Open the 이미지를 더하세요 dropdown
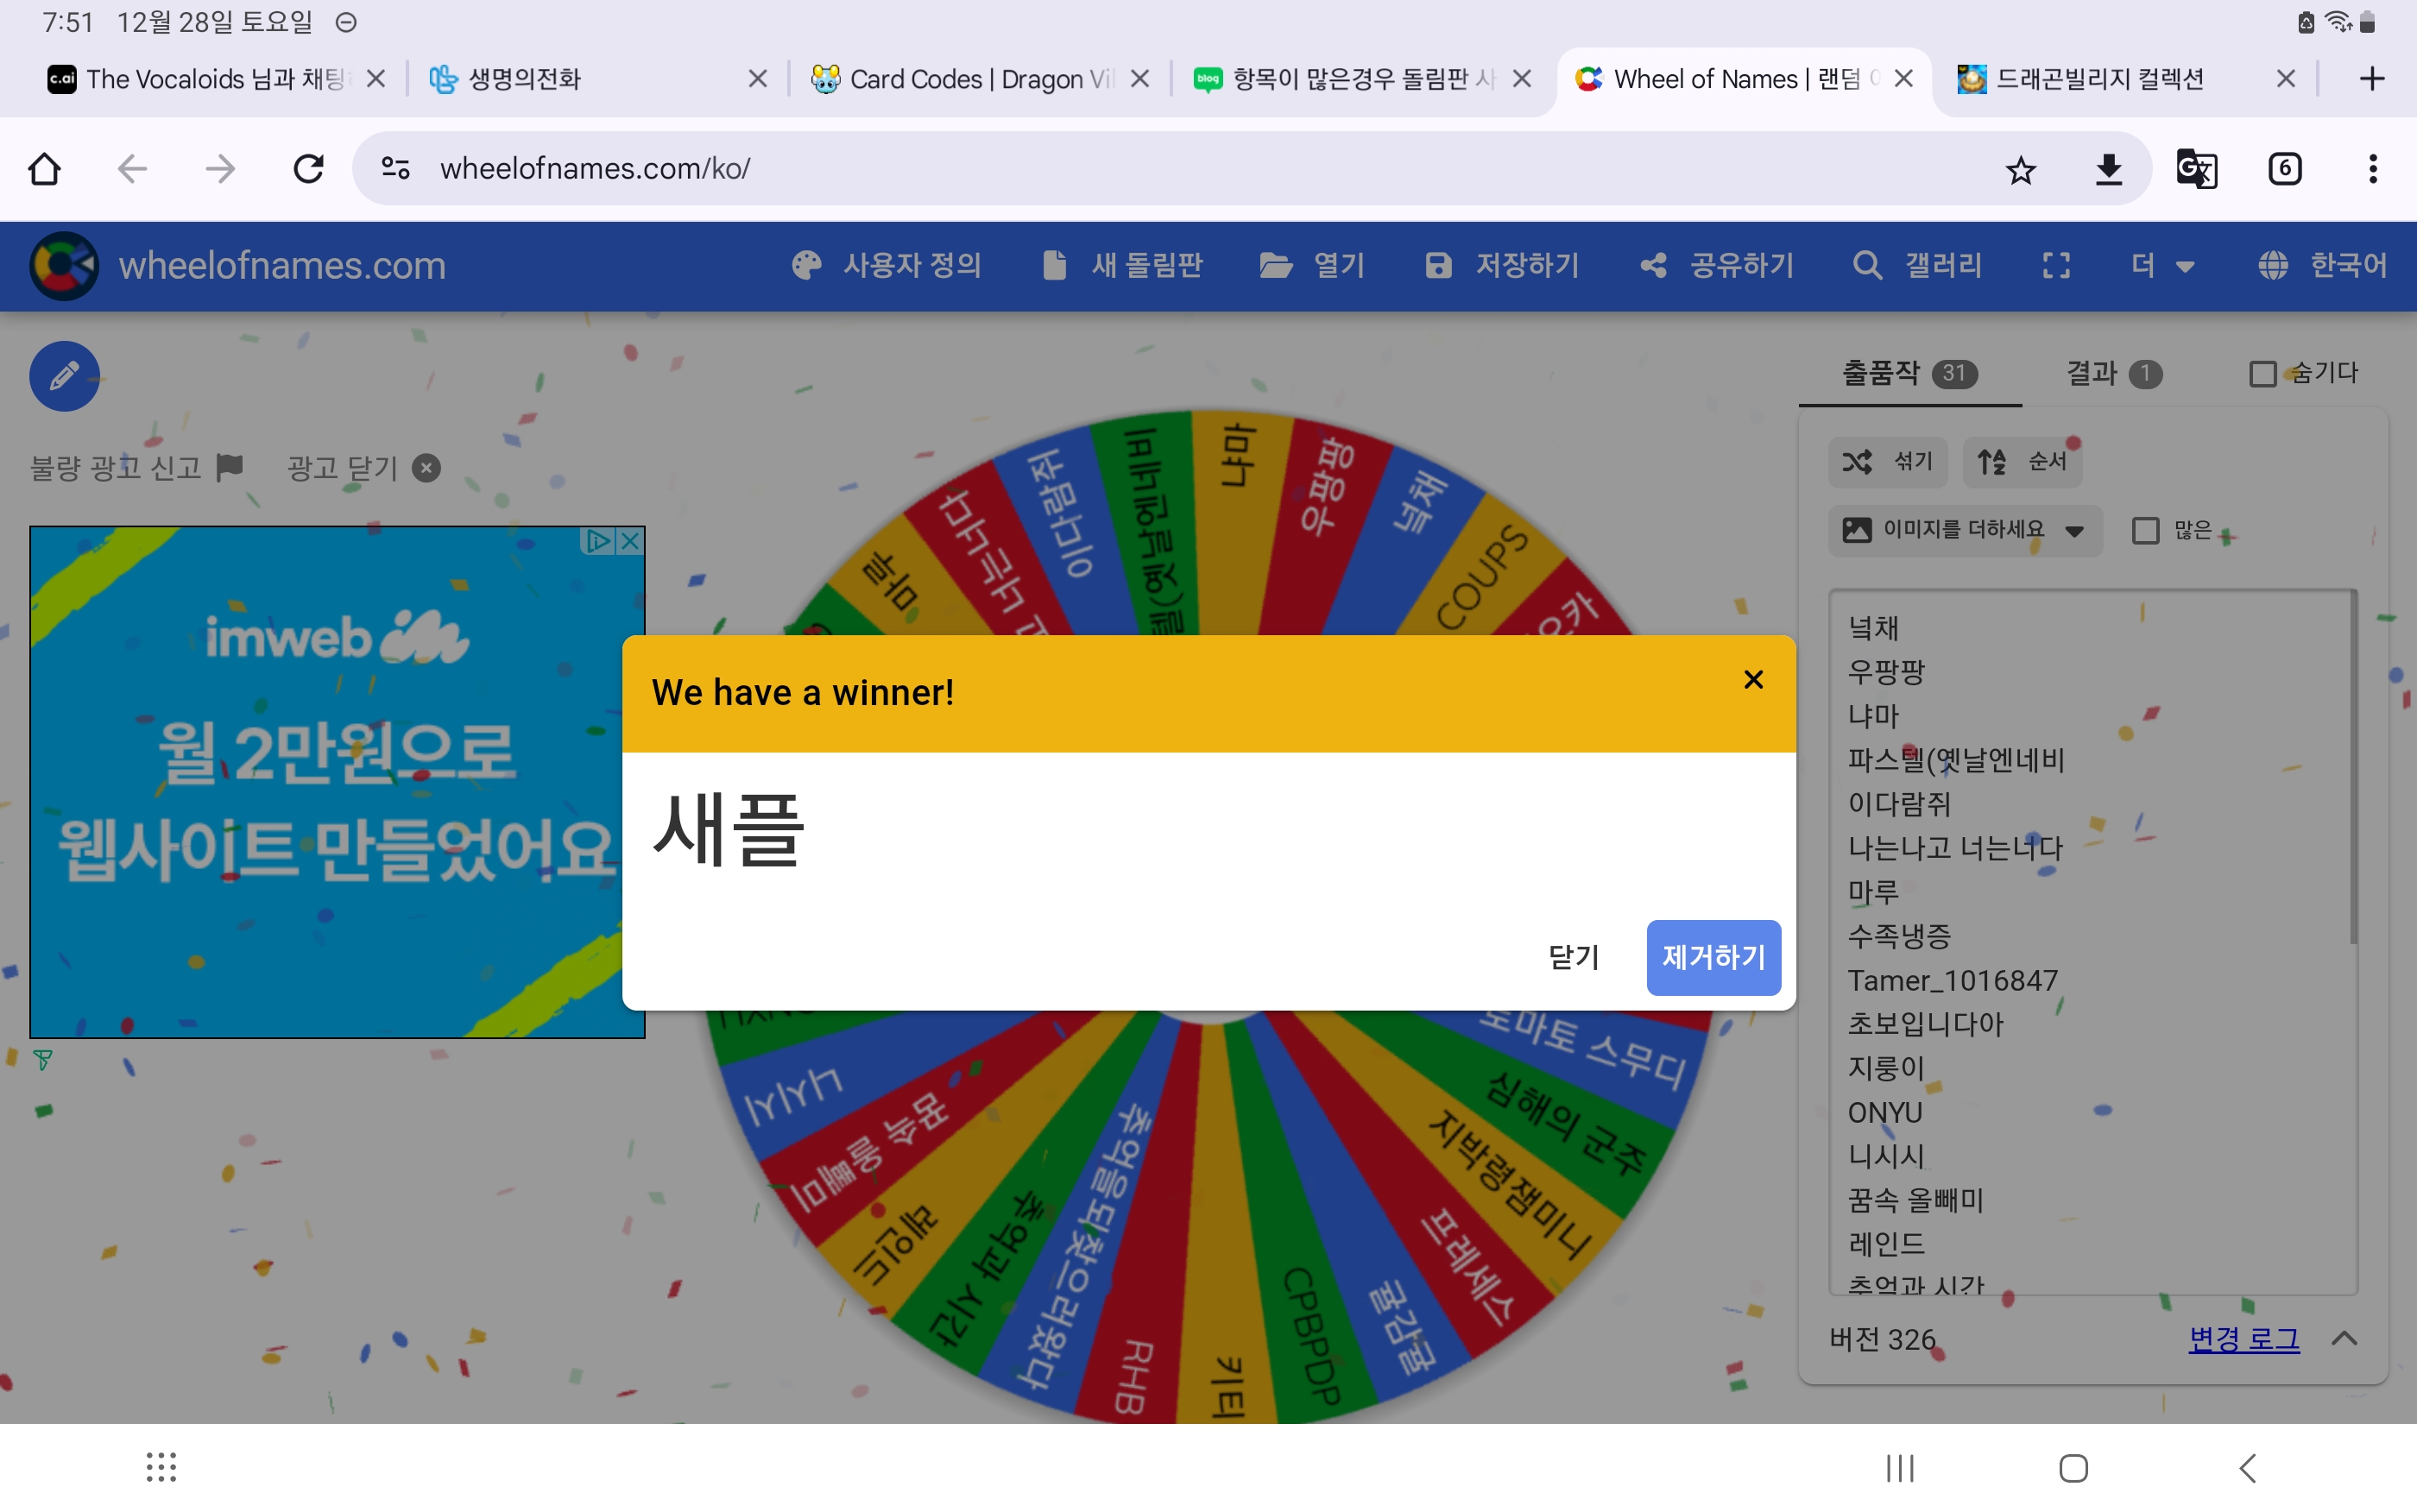Image resolution: width=2417 pixels, height=1512 pixels. [x=1965, y=530]
